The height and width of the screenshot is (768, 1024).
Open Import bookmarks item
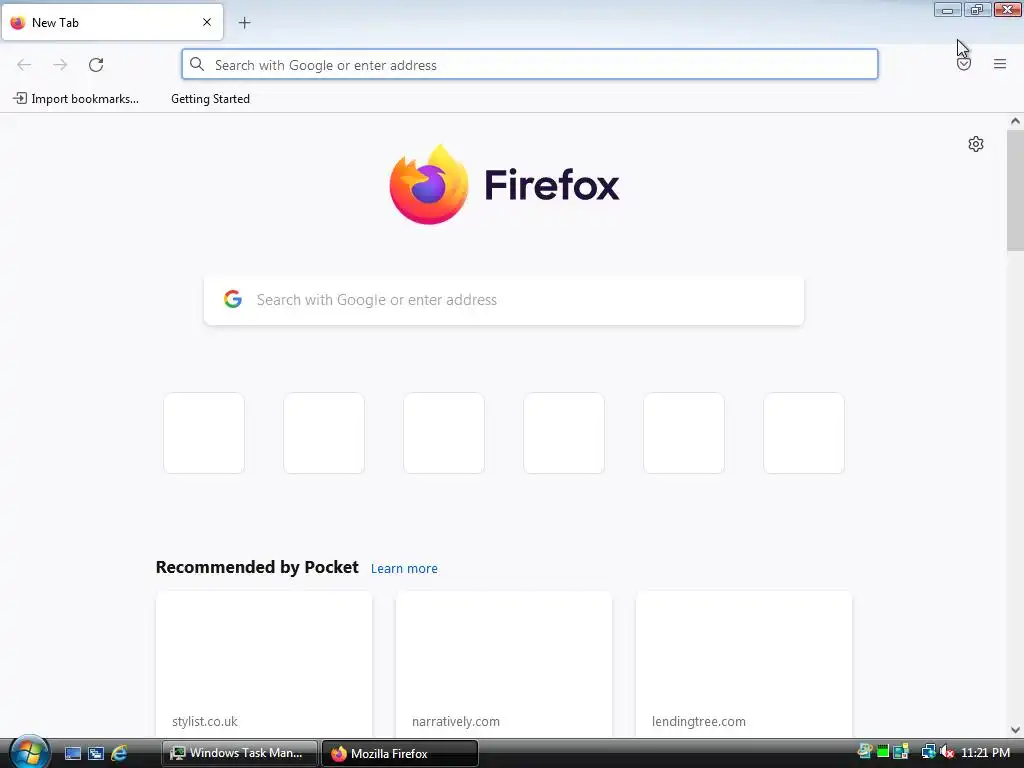[76, 99]
